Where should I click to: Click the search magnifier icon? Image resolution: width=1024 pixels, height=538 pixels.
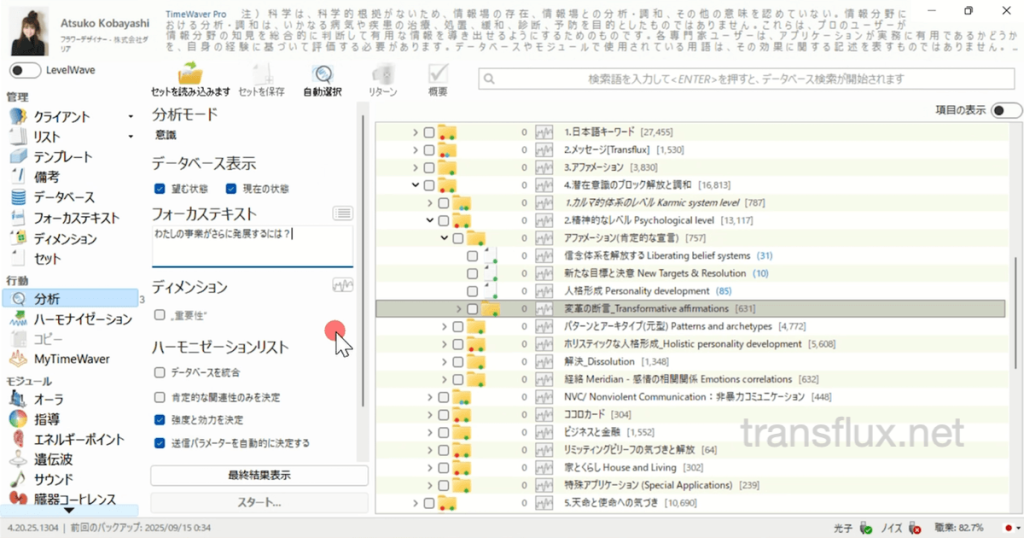pyautogui.click(x=489, y=79)
